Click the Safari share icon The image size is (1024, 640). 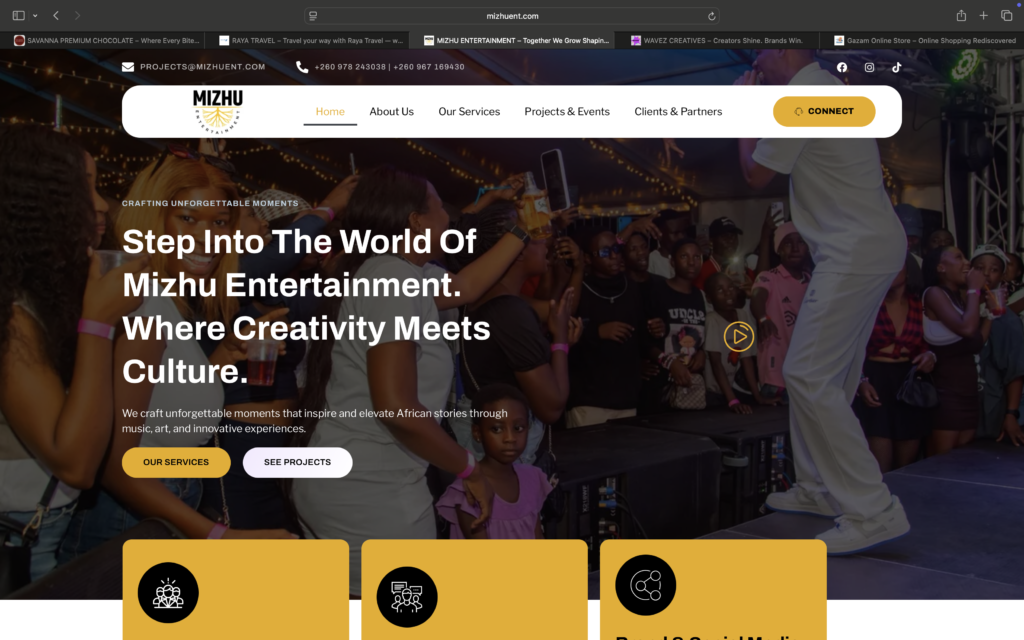tap(961, 15)
